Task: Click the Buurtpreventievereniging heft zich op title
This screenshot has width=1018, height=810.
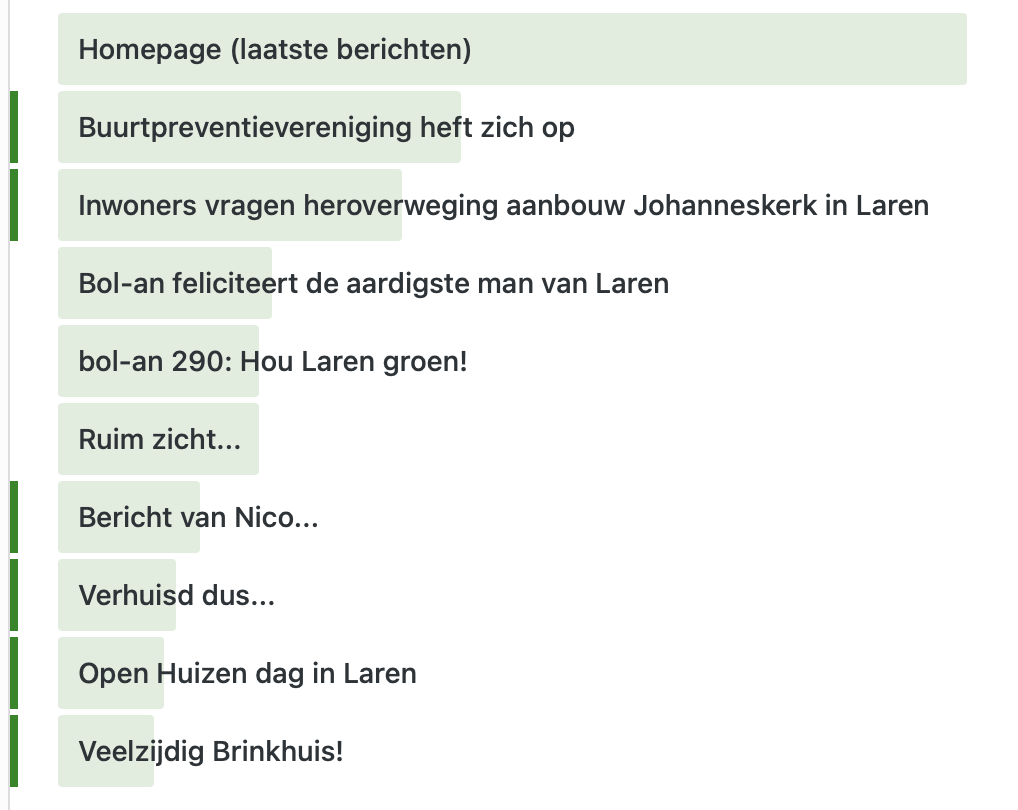Action: point(326,127)
